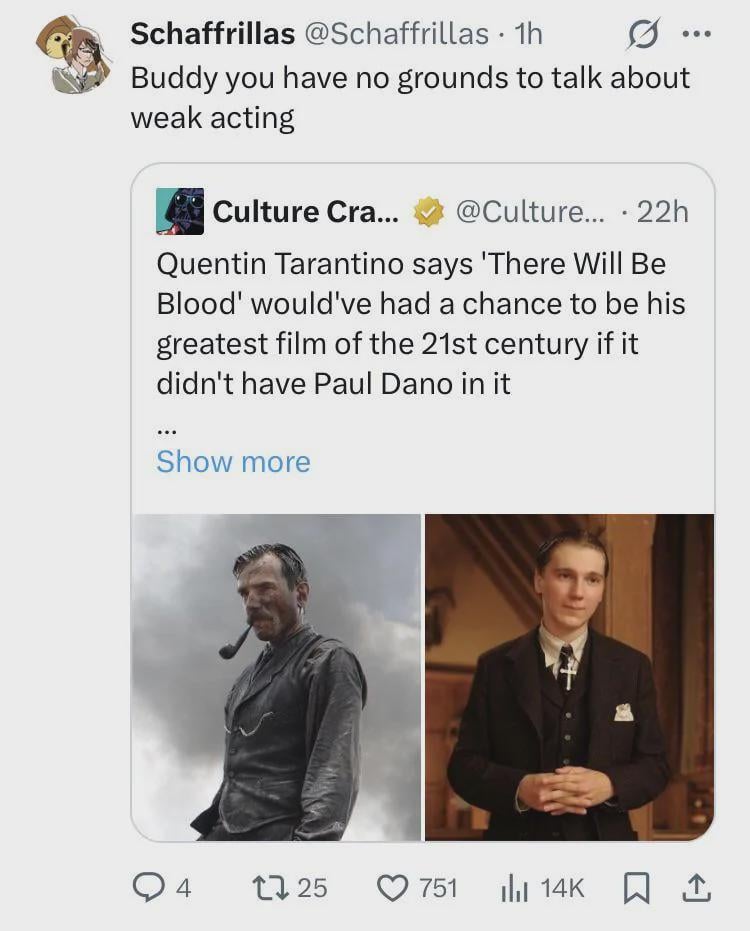Click the gold verified badge
The image size is (750, 931).
point(429,212)
